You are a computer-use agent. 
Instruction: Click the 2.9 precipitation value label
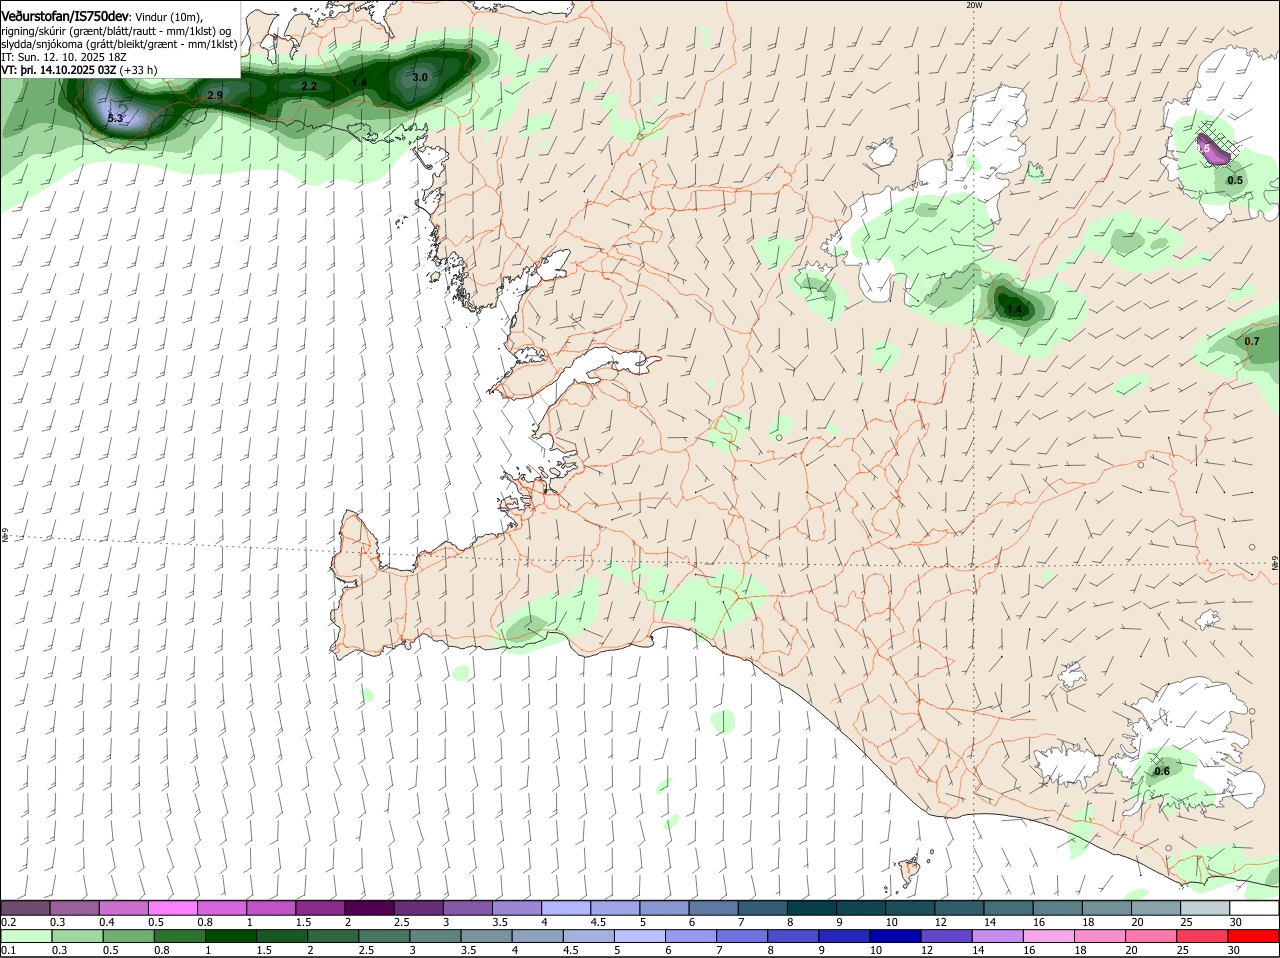pos(215,95)
